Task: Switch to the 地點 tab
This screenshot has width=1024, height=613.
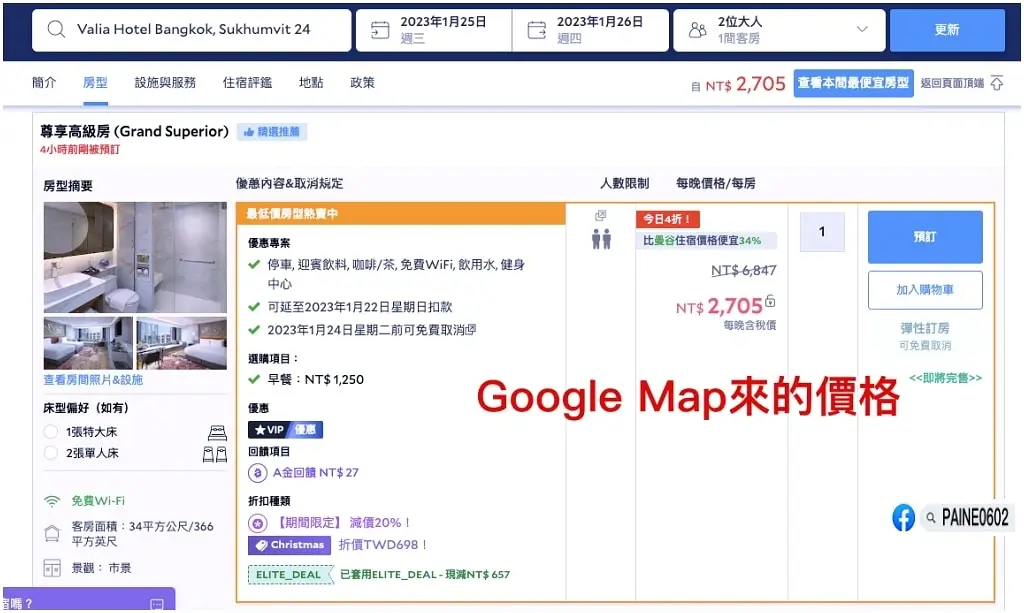Action: pyautogui.click(x=311, y=83)
